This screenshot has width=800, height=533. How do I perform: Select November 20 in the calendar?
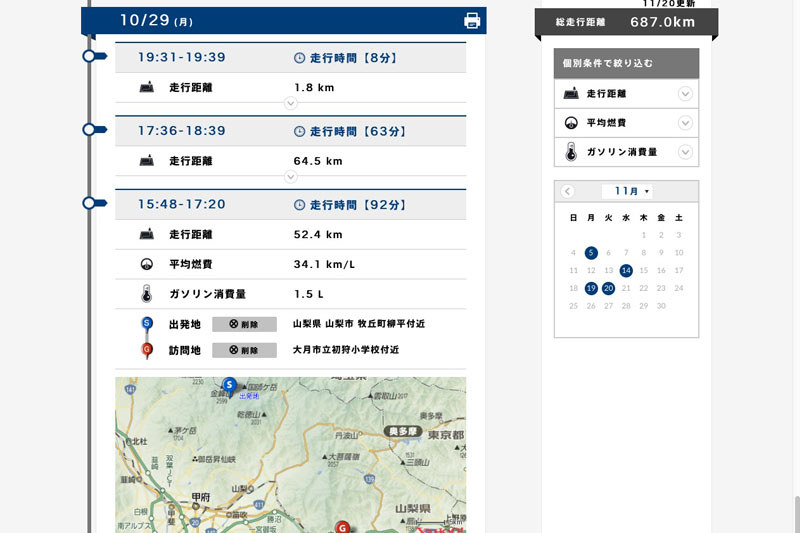608,288
